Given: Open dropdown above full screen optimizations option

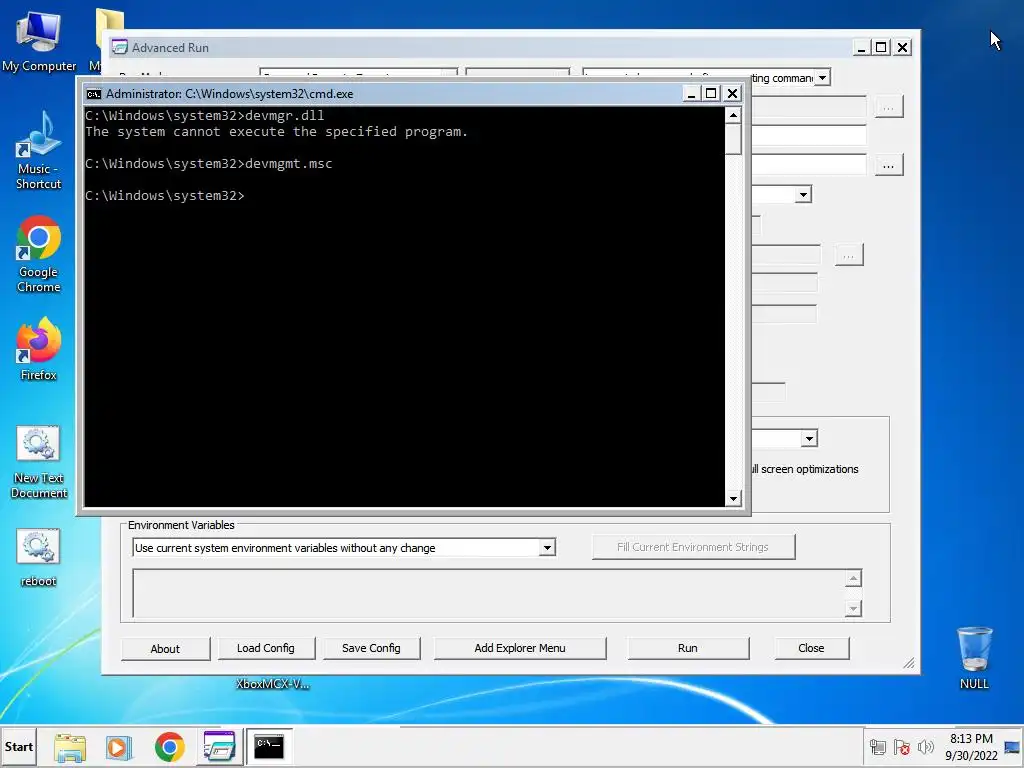Looking at the screenshot, I should point(809,438).
